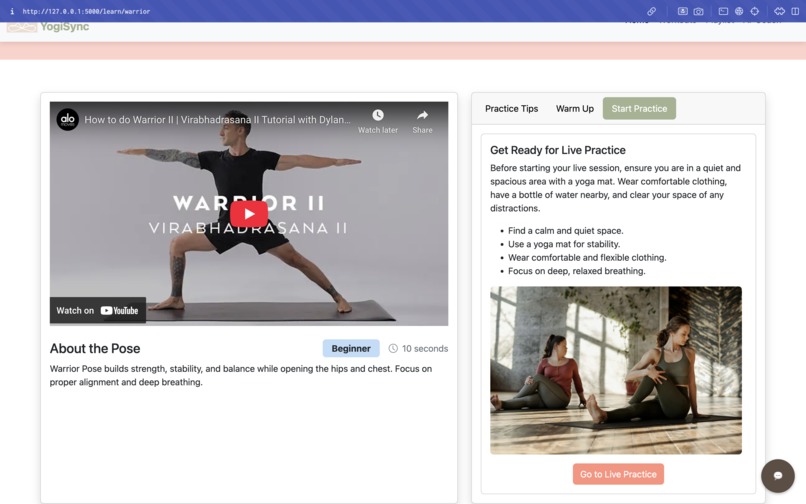This screenshot has width=806, height=504.
Task: Open the chat bubble floating button
Action: coord(778,476)
